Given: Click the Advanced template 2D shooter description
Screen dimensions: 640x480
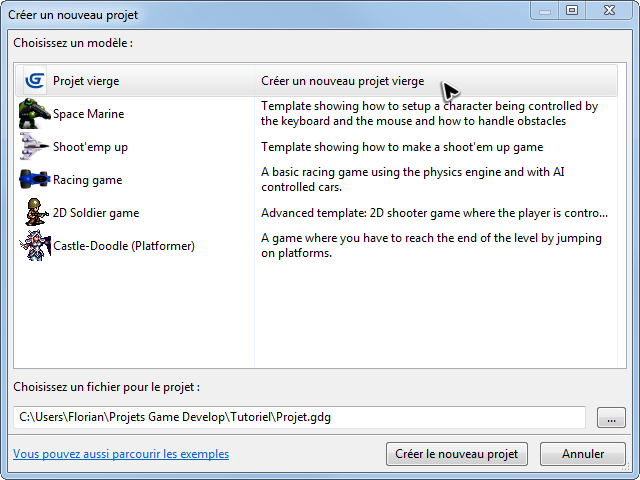Looking at the screenshot, I should coord(434,213).
